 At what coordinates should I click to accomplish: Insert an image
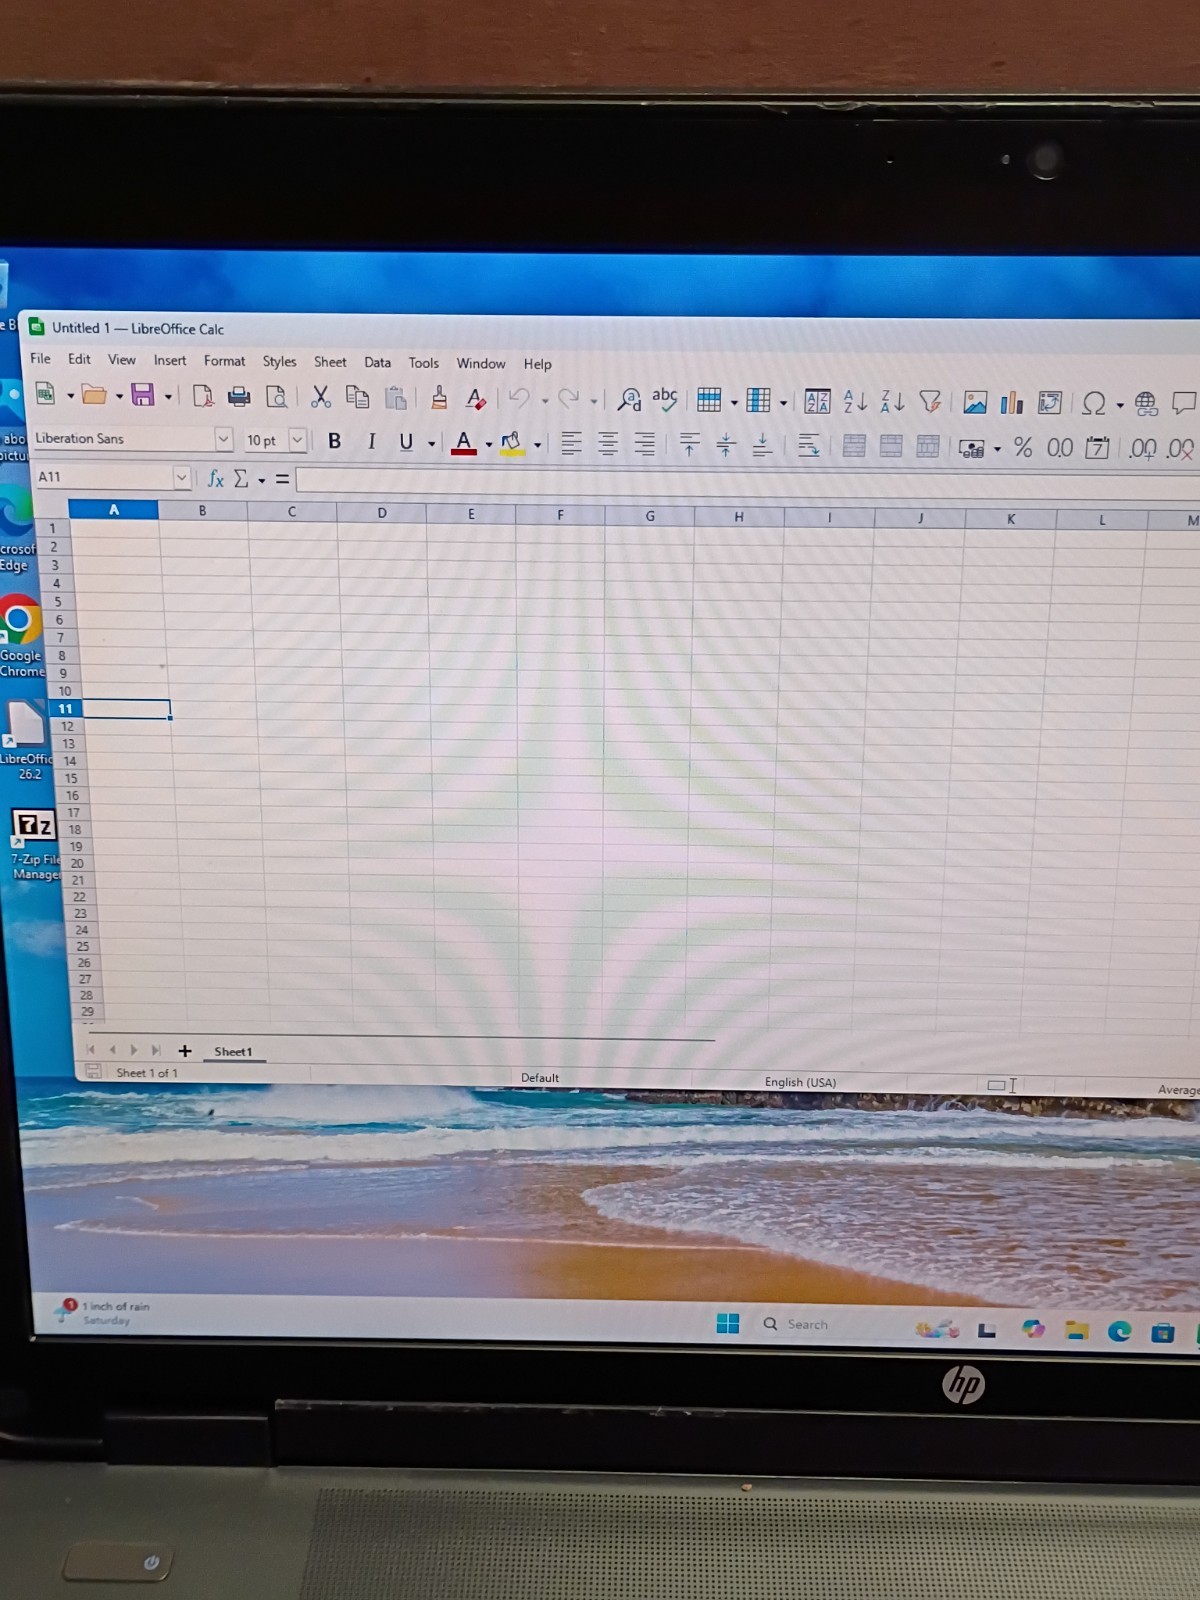pyautogui.click(x=975, y=403)
